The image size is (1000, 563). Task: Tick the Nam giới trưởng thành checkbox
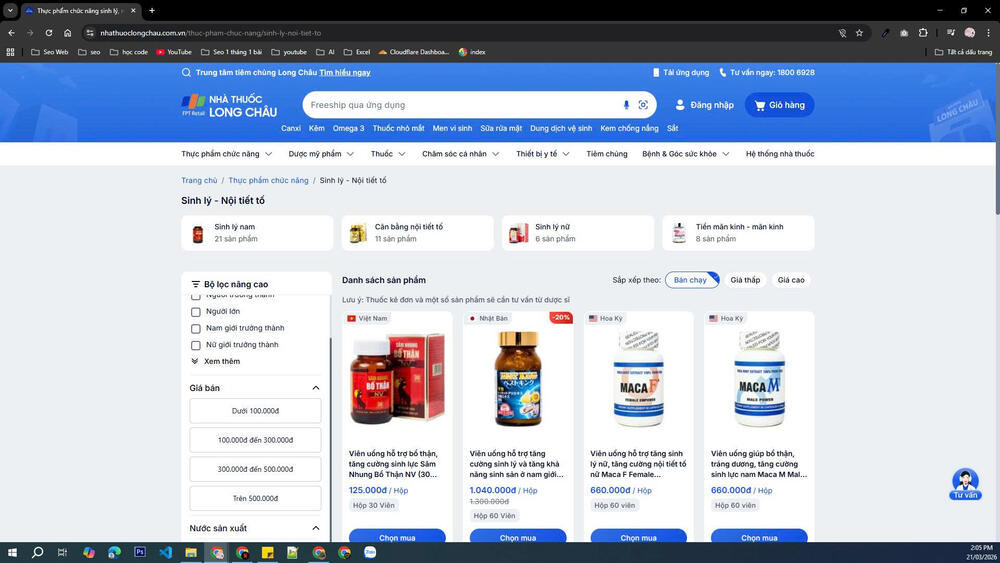click(196, 328)
